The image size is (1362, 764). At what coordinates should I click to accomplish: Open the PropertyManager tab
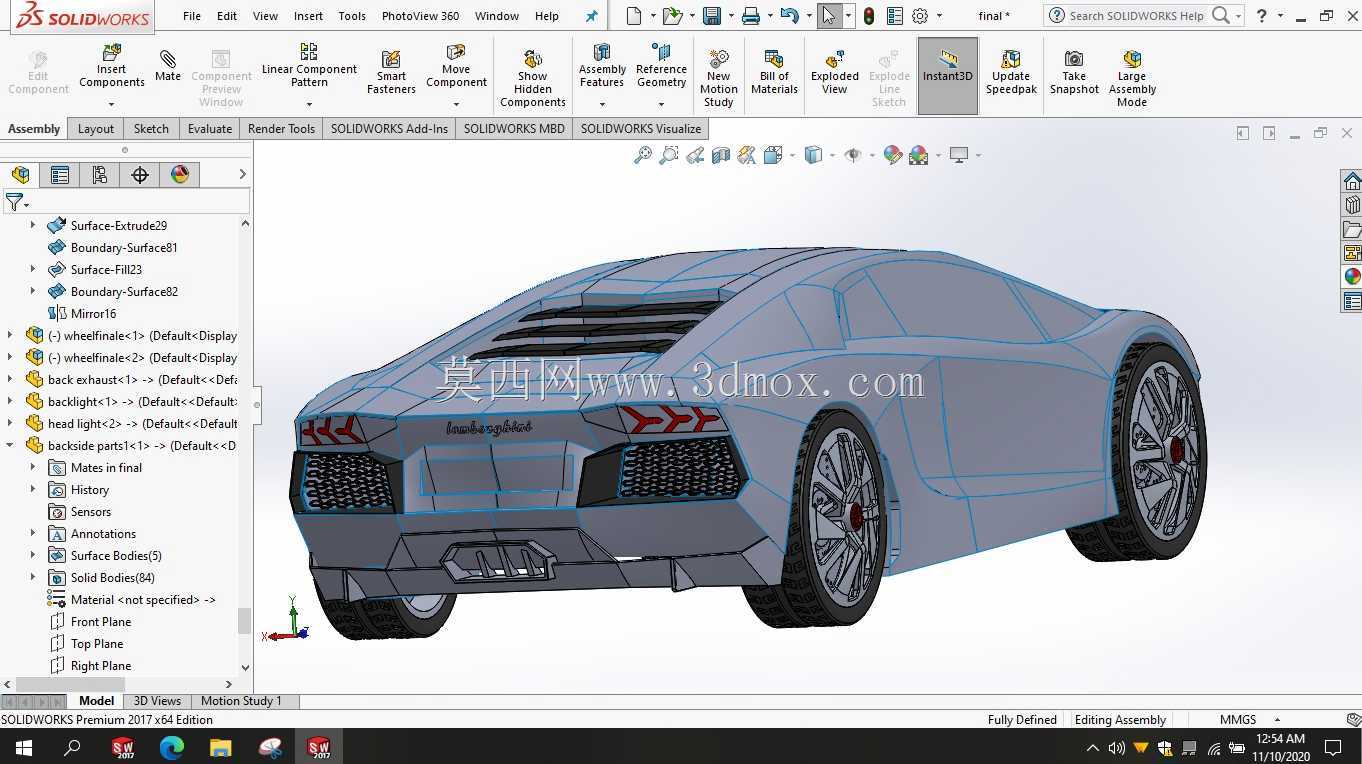click(x=60, y=175)
